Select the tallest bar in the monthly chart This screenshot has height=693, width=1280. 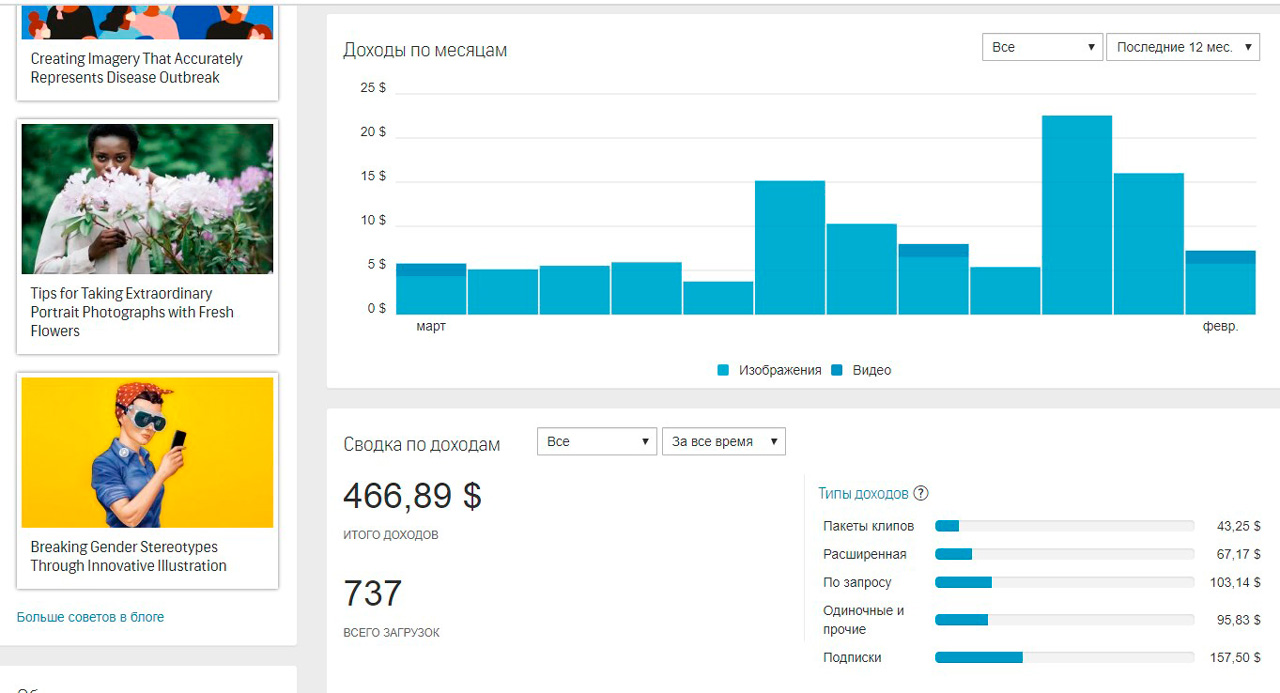[x=1076, y=215]
